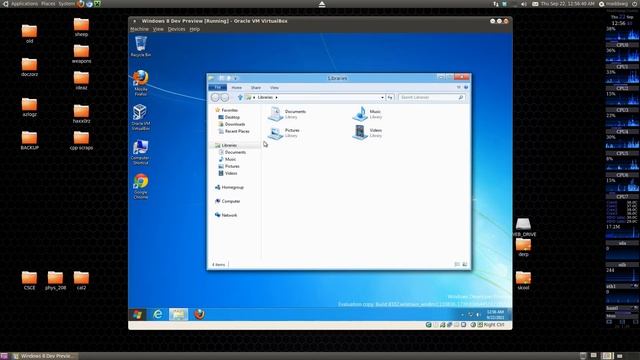Open Google Chrome desktop icon
This screenshot has height=360, width=640.
tap(141, 186)
